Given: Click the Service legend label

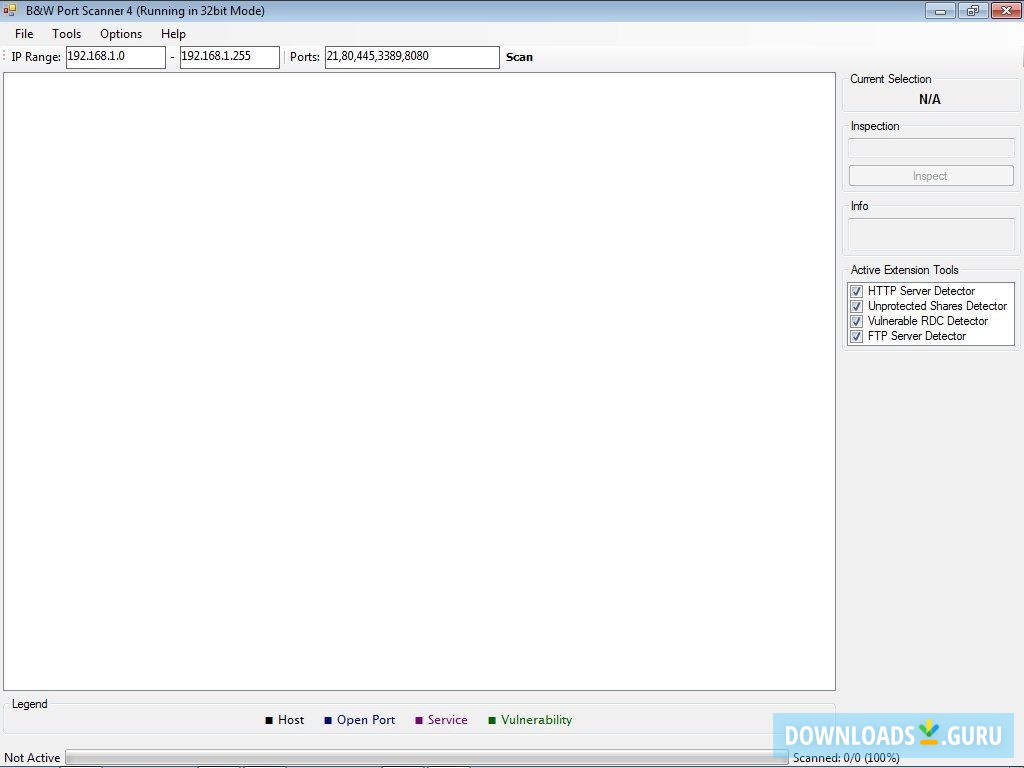Looking at the screenshot, I should pos(447,720).
